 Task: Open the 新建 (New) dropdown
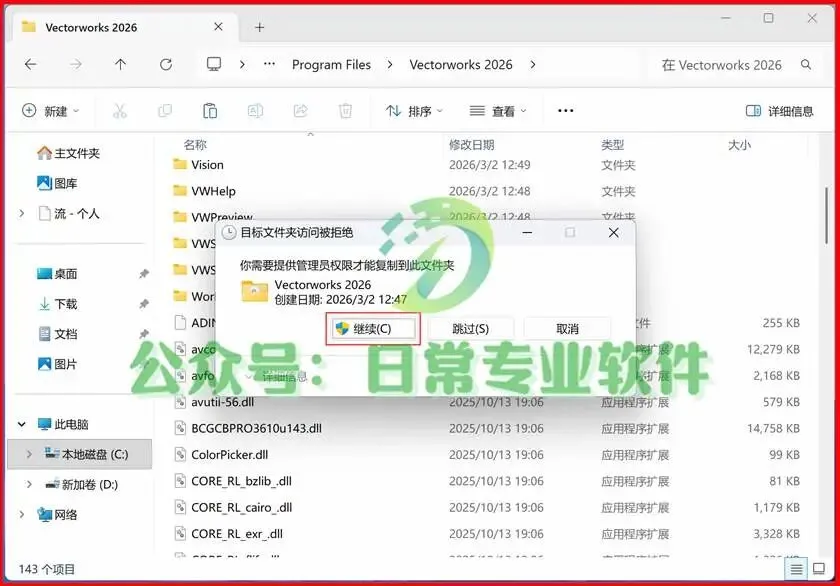coord(50,111)
